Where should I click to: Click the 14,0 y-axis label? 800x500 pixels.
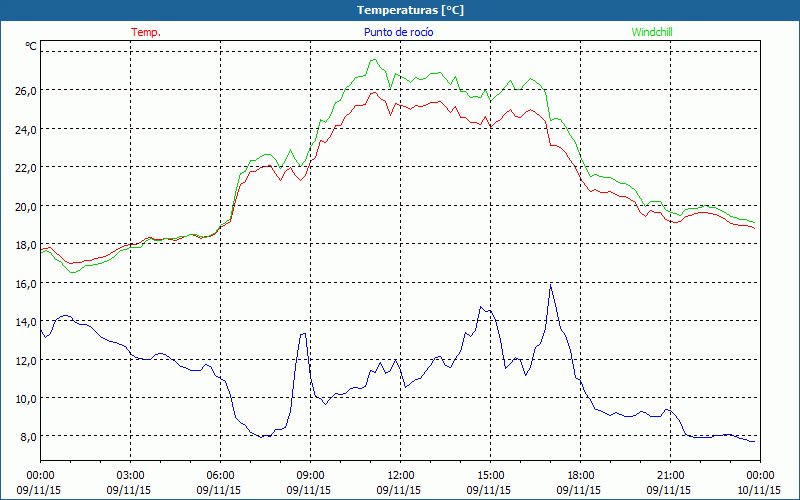(x=26, y=321)
